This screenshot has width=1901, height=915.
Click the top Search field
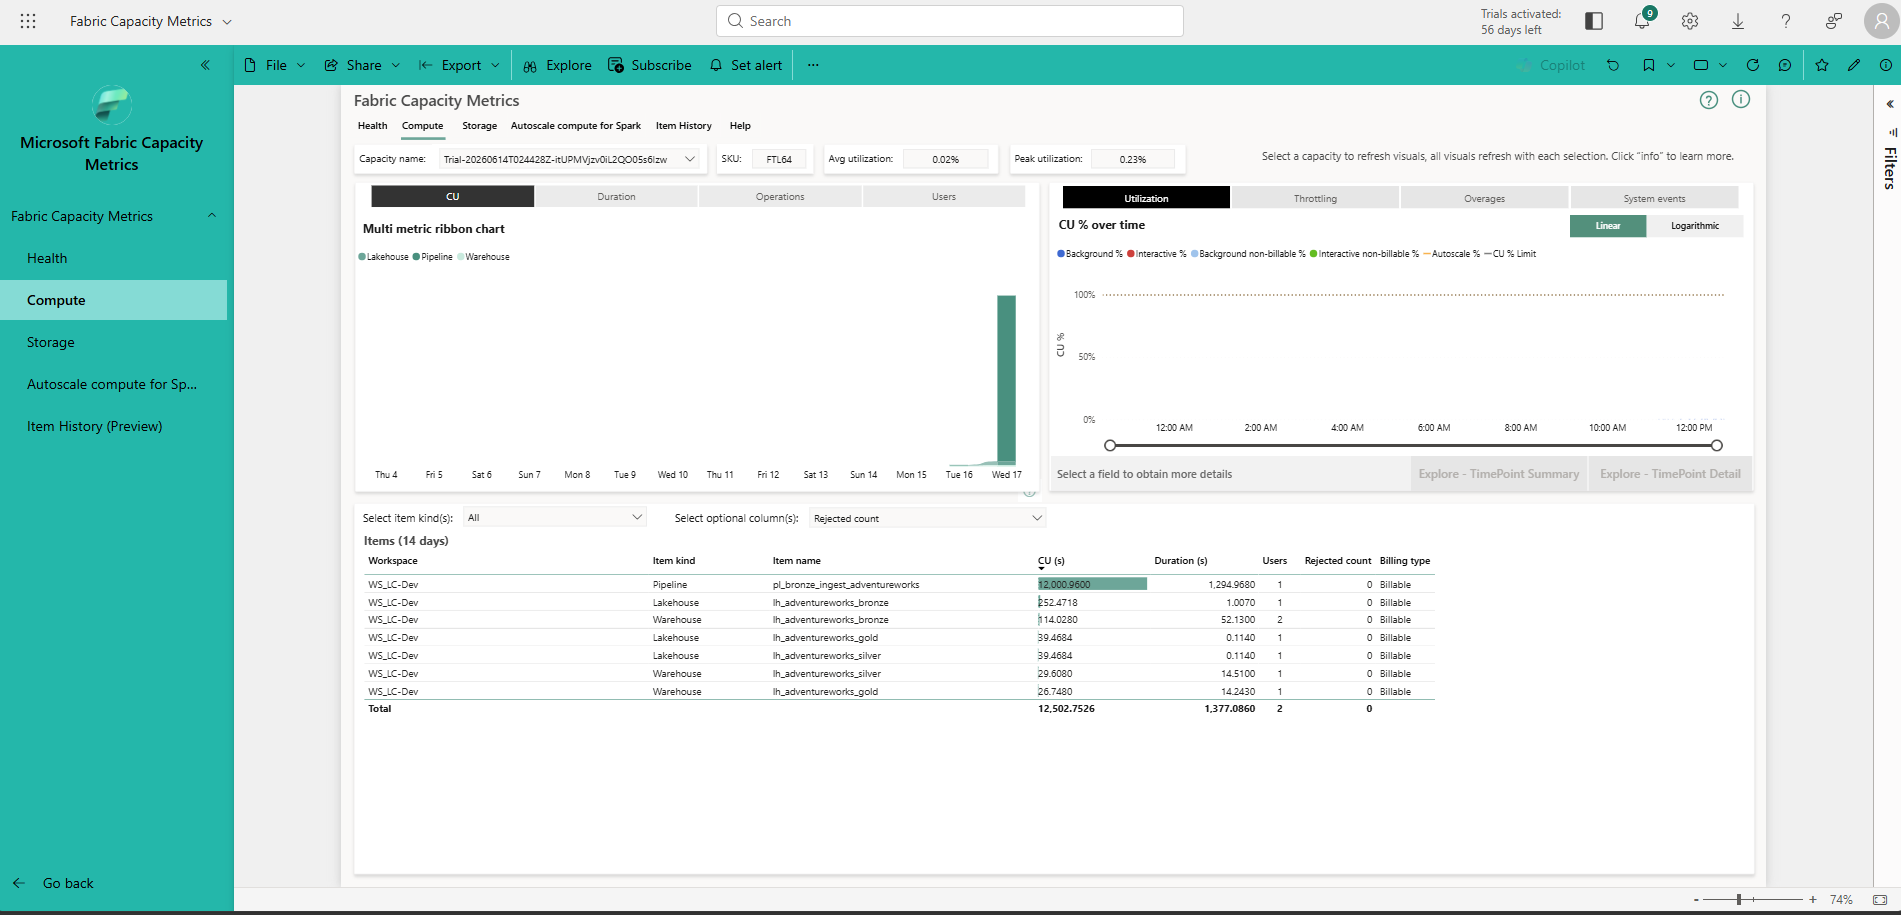click(x=950, y=21)
